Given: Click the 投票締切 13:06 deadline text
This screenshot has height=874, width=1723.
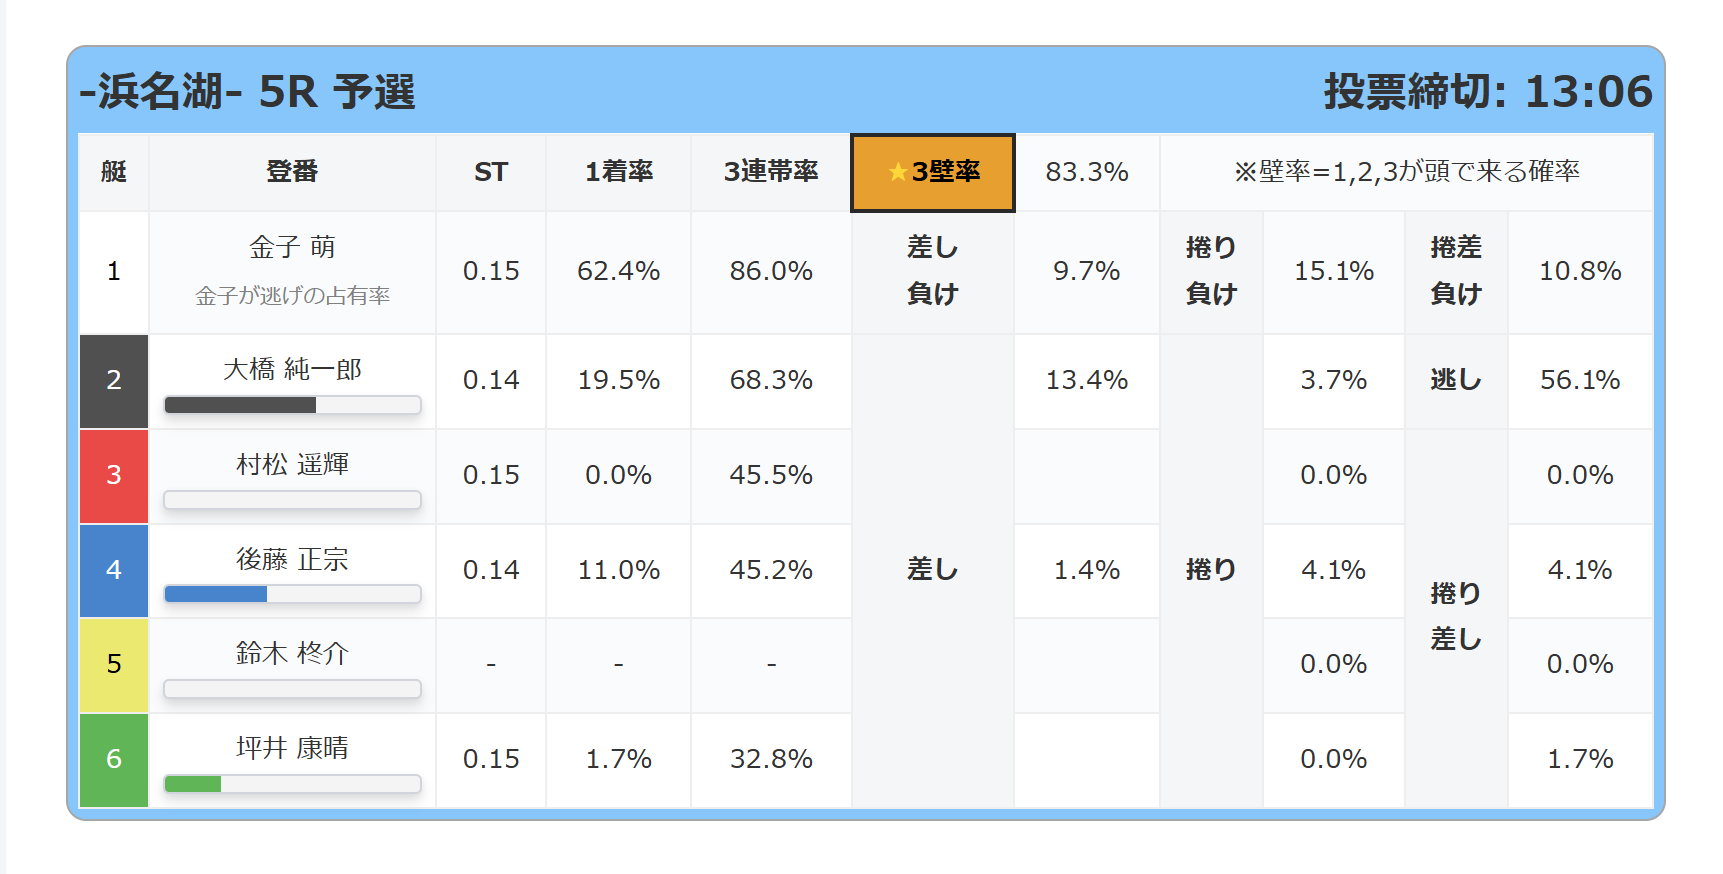Looking at the screenshot, I should tap(1488, 92).
